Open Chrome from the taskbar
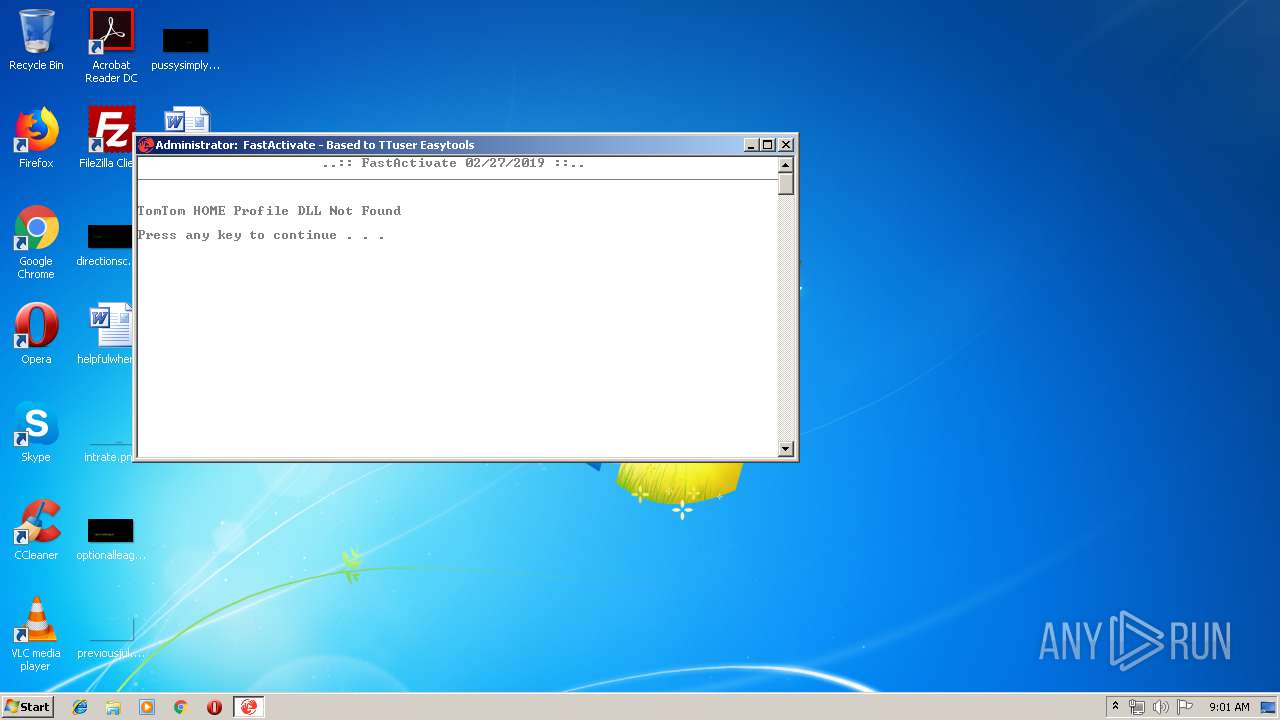 click(180, 707)
